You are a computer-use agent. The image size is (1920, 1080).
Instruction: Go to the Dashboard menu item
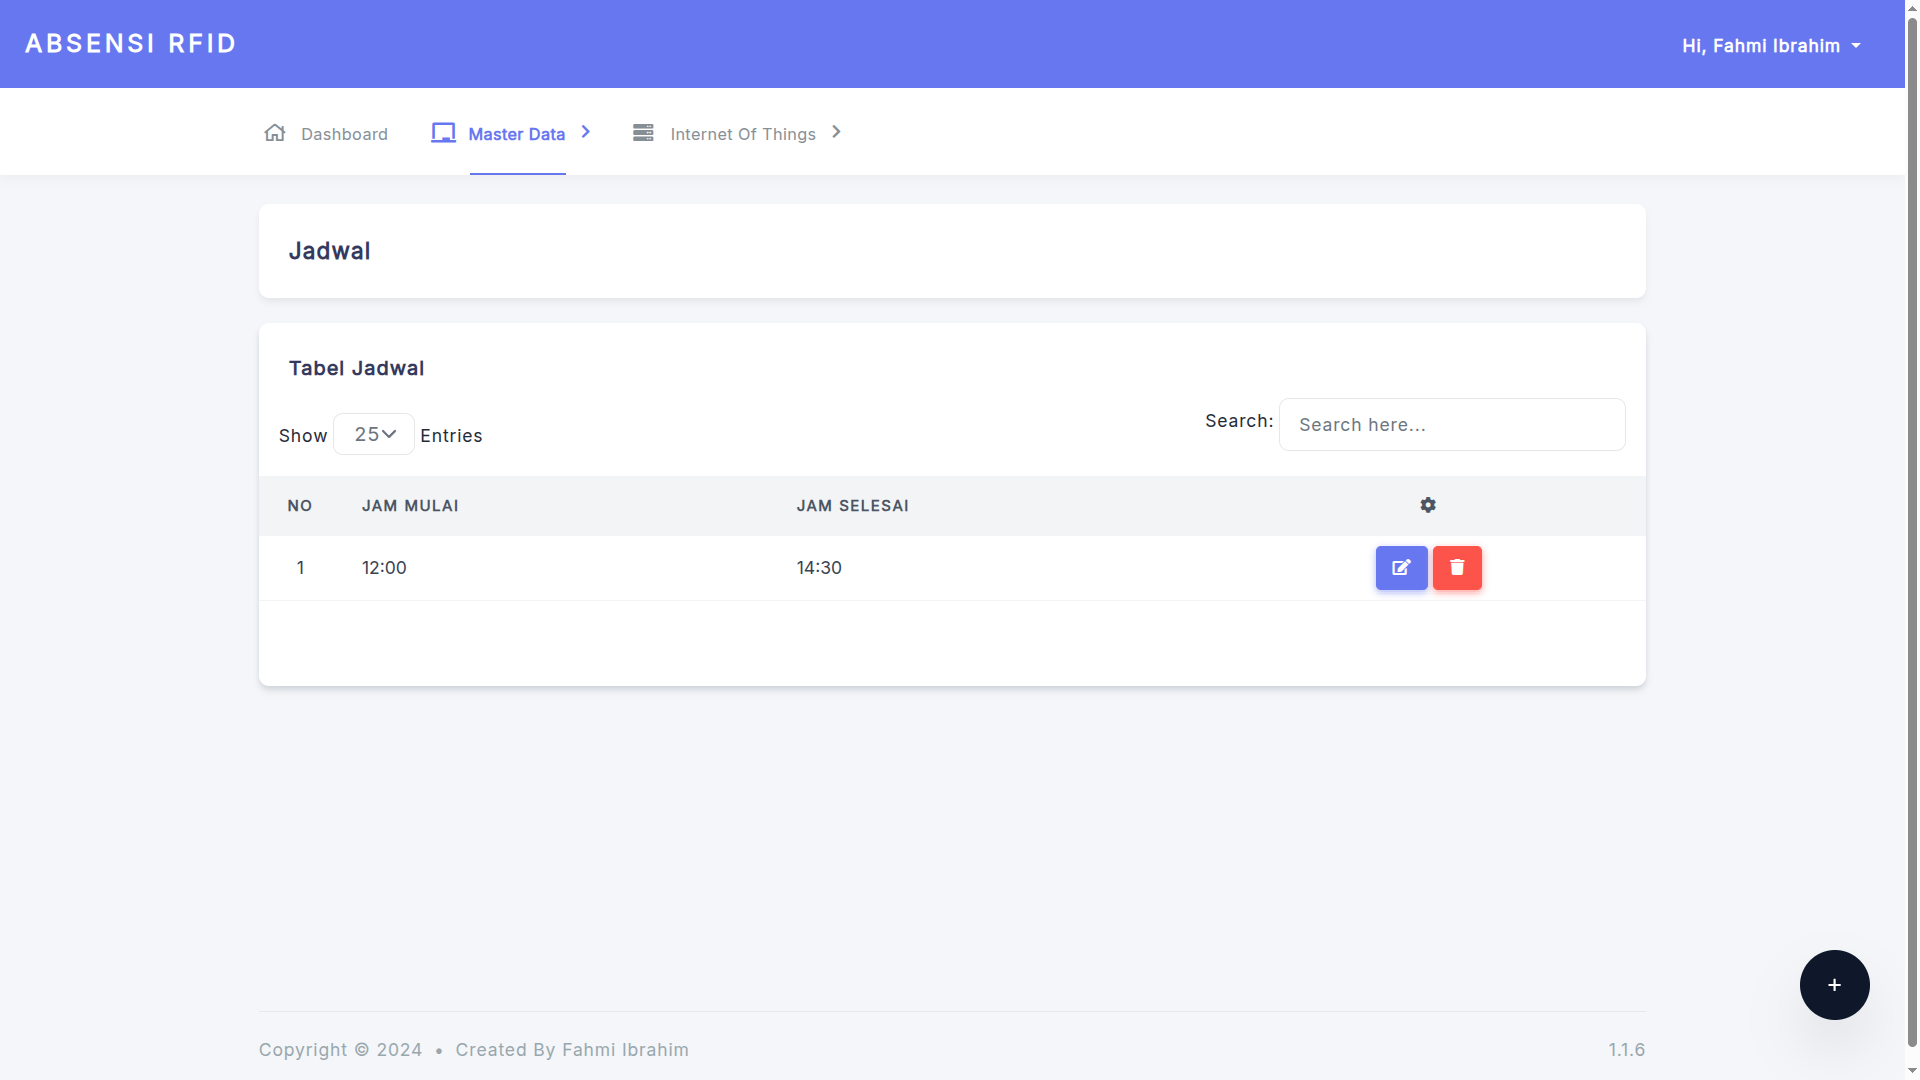[x=344, y=134]
